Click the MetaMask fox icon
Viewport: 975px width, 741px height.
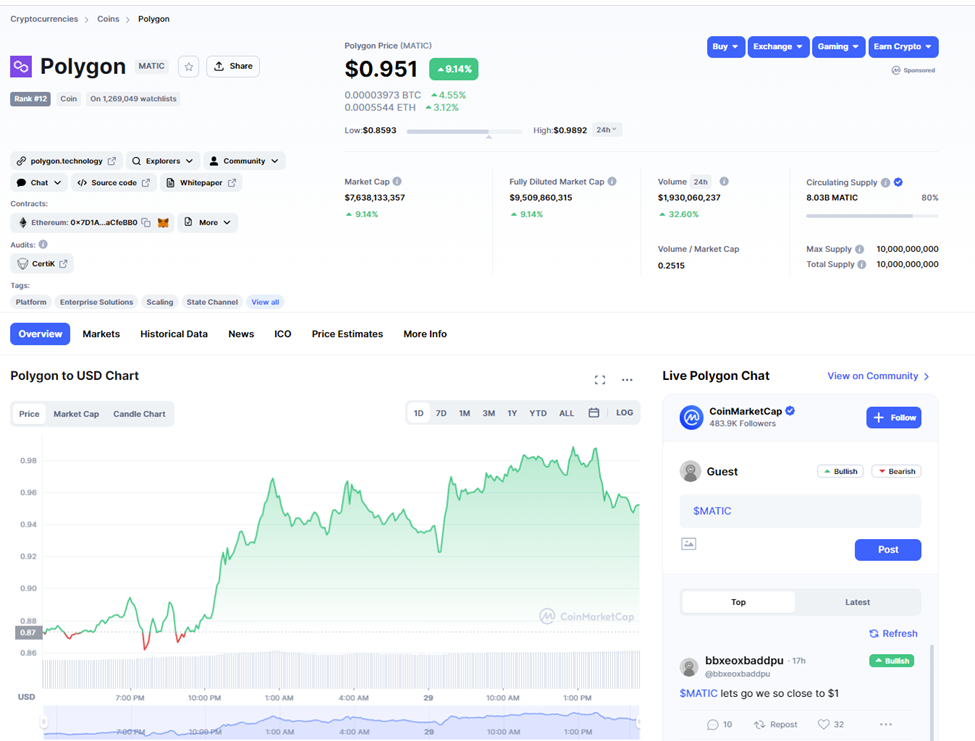(x=164, y=223)
